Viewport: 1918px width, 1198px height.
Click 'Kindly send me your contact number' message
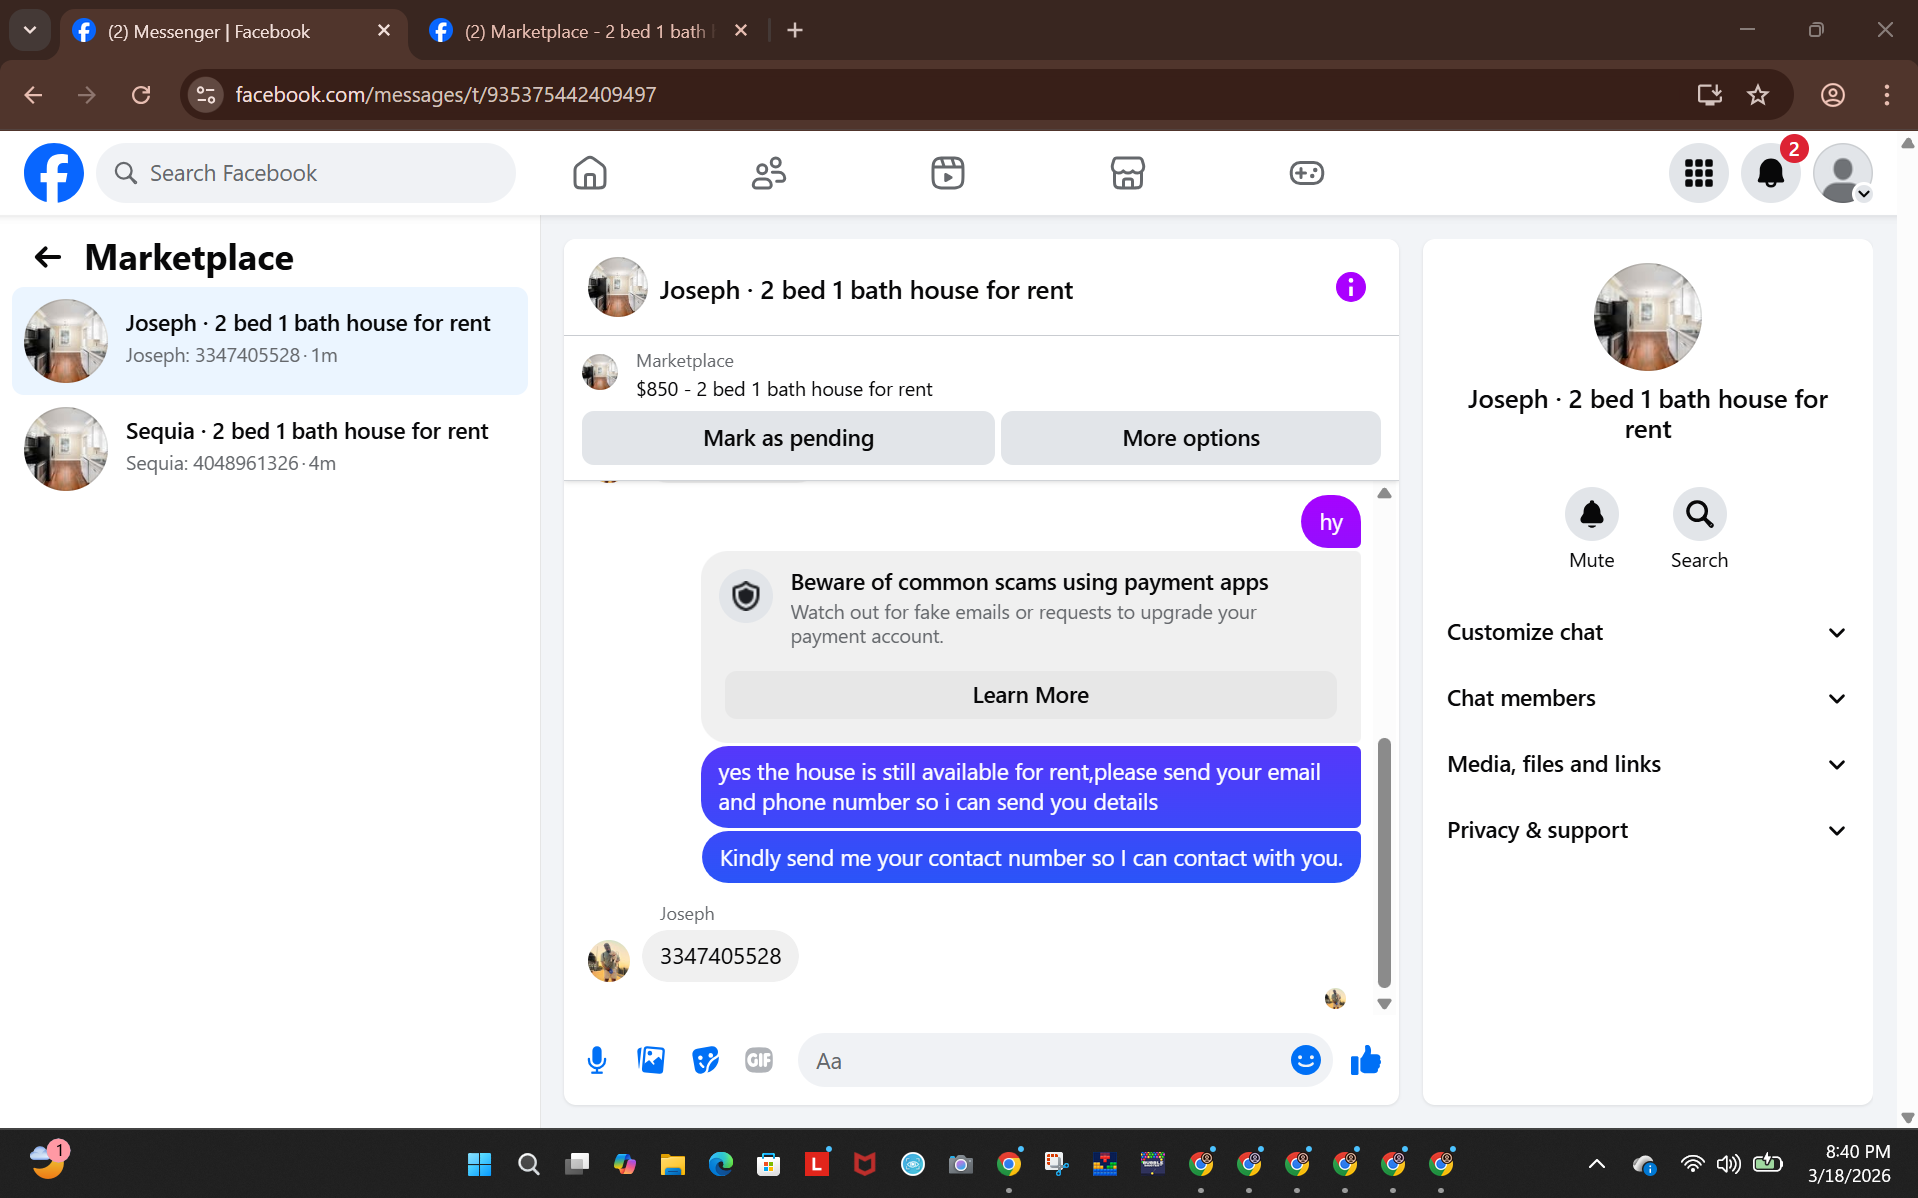pos(1031,858)
